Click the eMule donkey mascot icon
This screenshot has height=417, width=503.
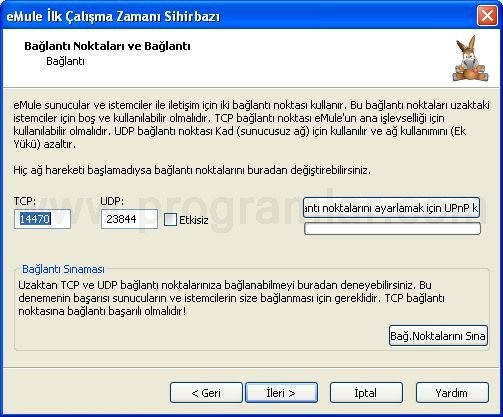pyautogui.click(x=470, y=59)
